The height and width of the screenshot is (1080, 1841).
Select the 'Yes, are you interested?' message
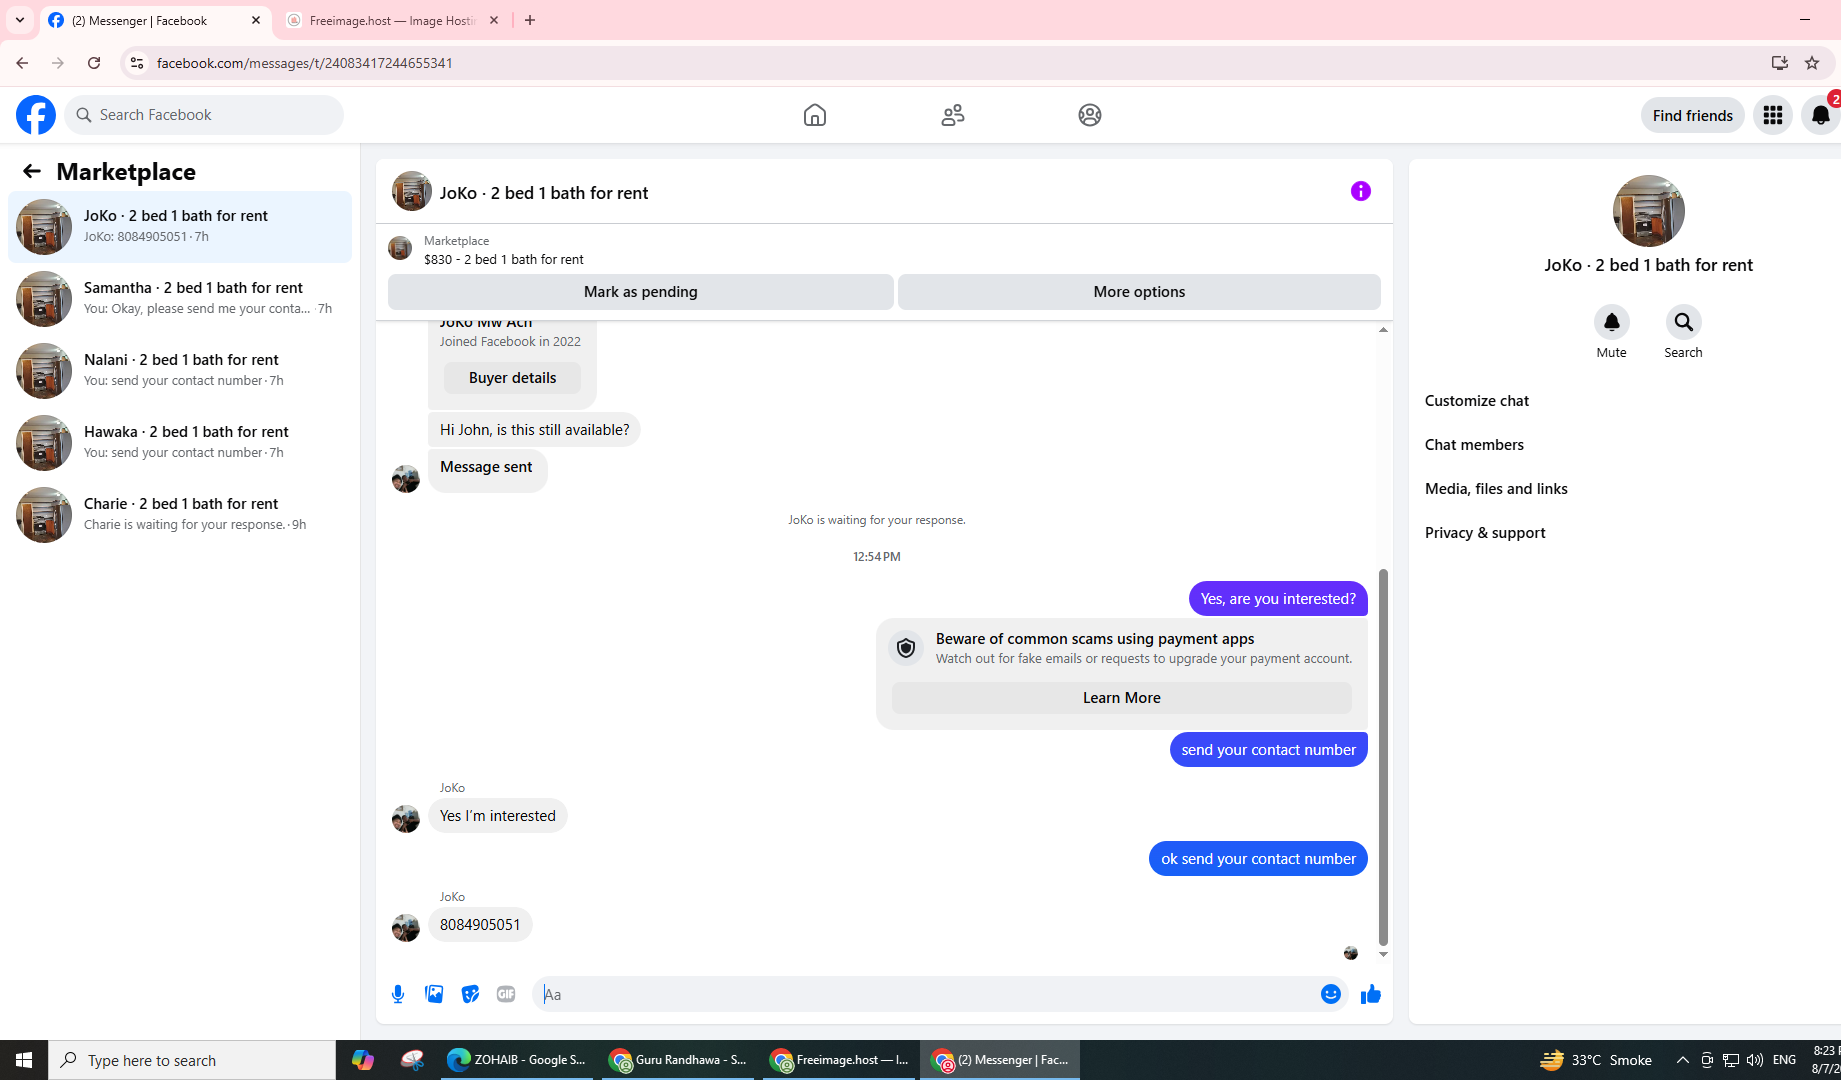(x=1278, y=599)
